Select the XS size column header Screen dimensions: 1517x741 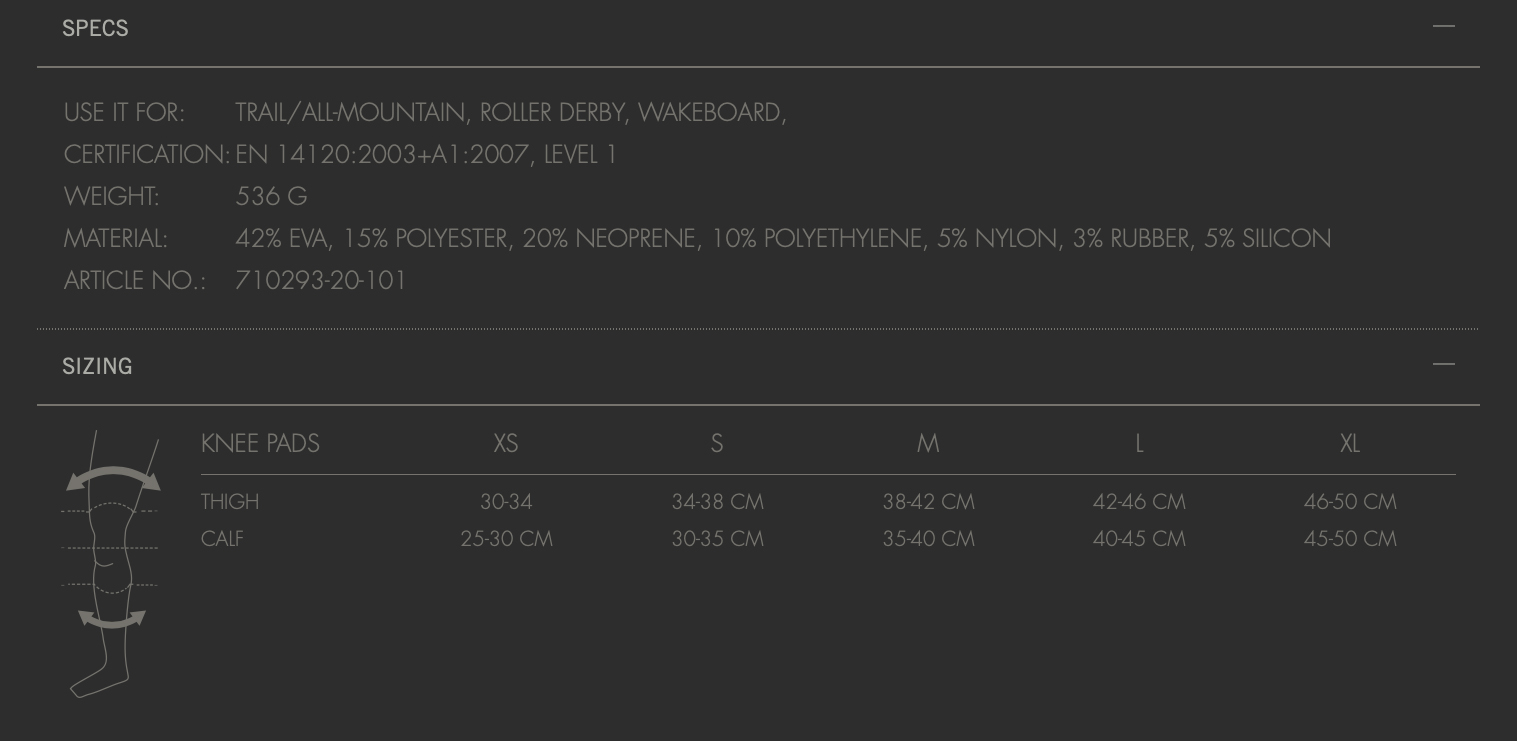pyautogui.click(x=506, y=443)
